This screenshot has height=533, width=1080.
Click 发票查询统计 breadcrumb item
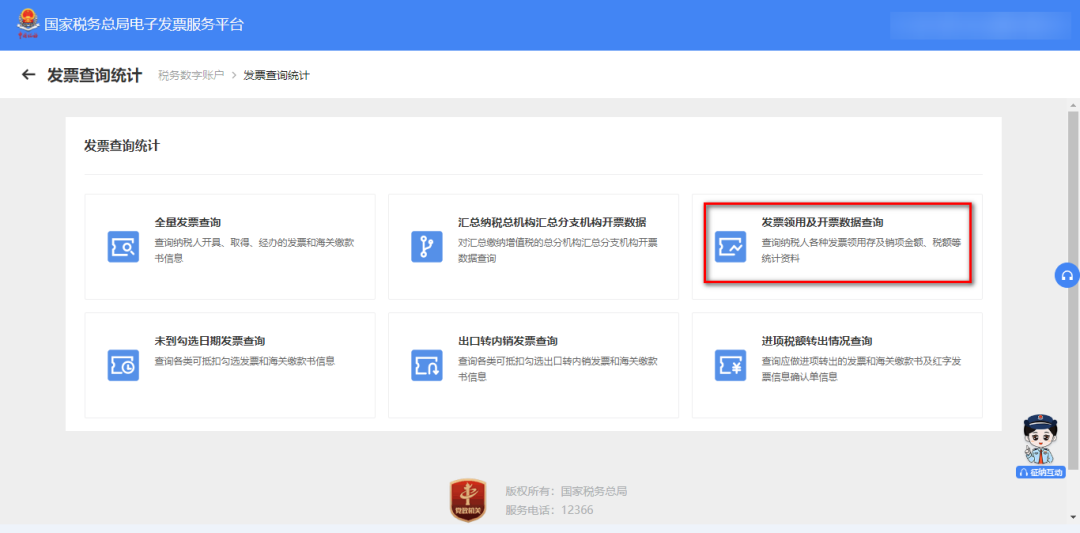(x=276, y=75)
